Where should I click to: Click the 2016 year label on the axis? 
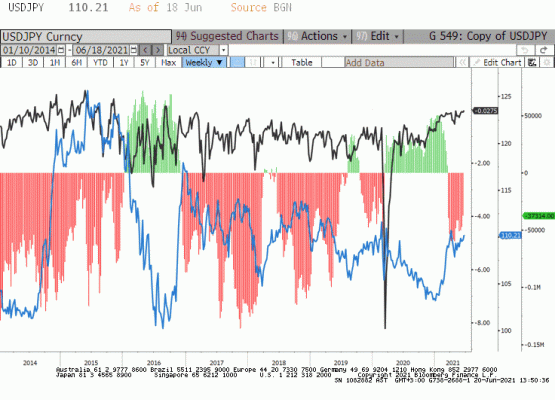click(154, 363)
